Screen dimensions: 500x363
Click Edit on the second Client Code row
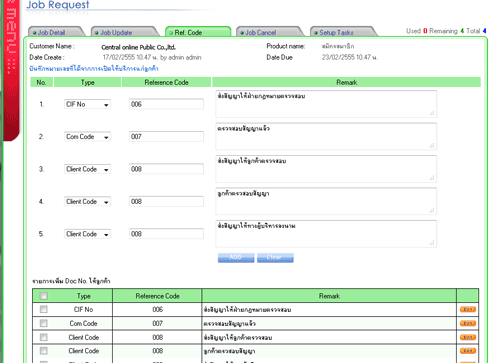click(x=468, y=351)
